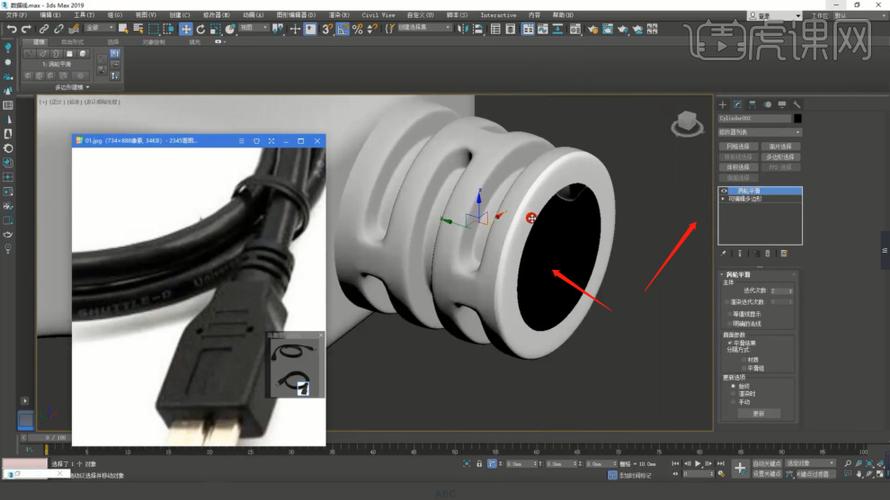Click the 网格选择 modifier button

click(737, 146)
